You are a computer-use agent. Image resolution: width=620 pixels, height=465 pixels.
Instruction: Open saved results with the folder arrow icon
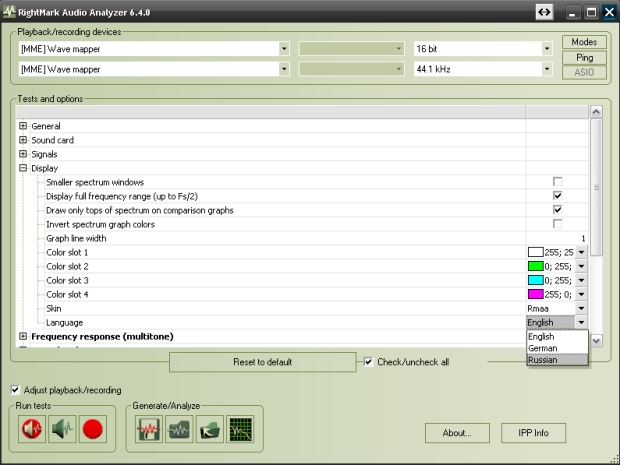coord(210,429)
